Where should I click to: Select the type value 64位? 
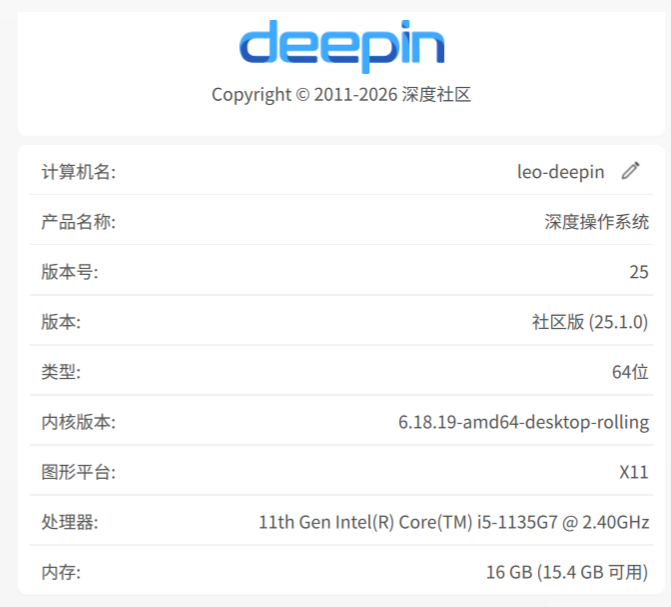pyautogui.click(x=630, y=372)
